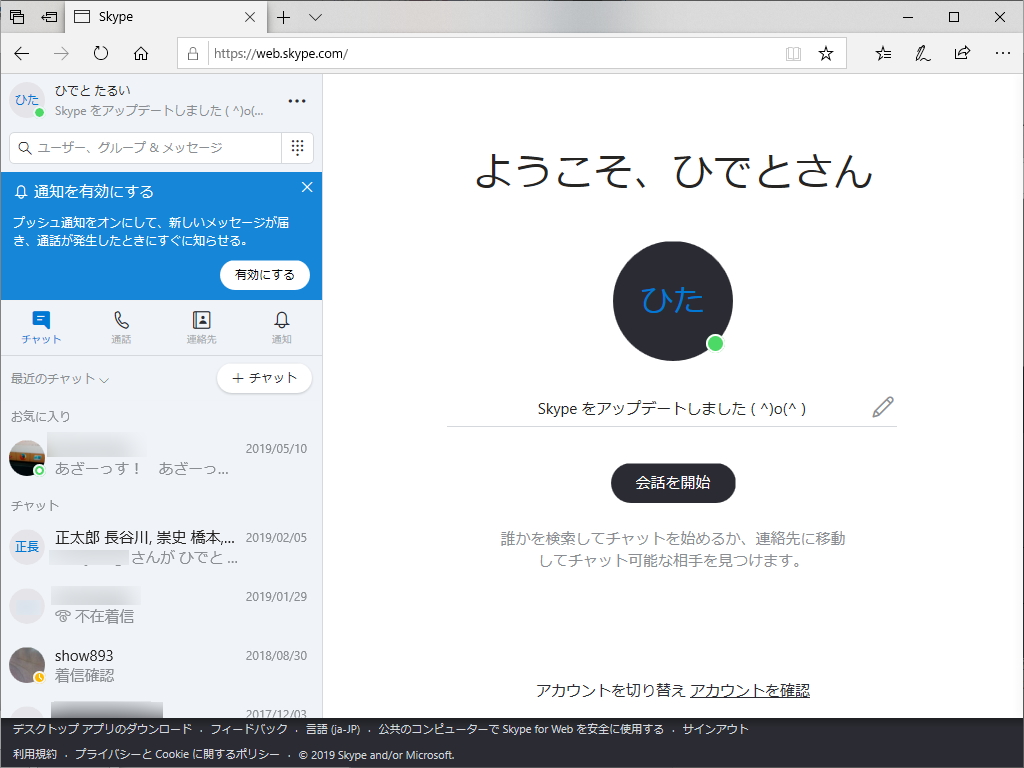Open more options for ひでと たるい profile
Viewport: 1024px width, 768px height.
pyautogui.click(x=295, y=100)
